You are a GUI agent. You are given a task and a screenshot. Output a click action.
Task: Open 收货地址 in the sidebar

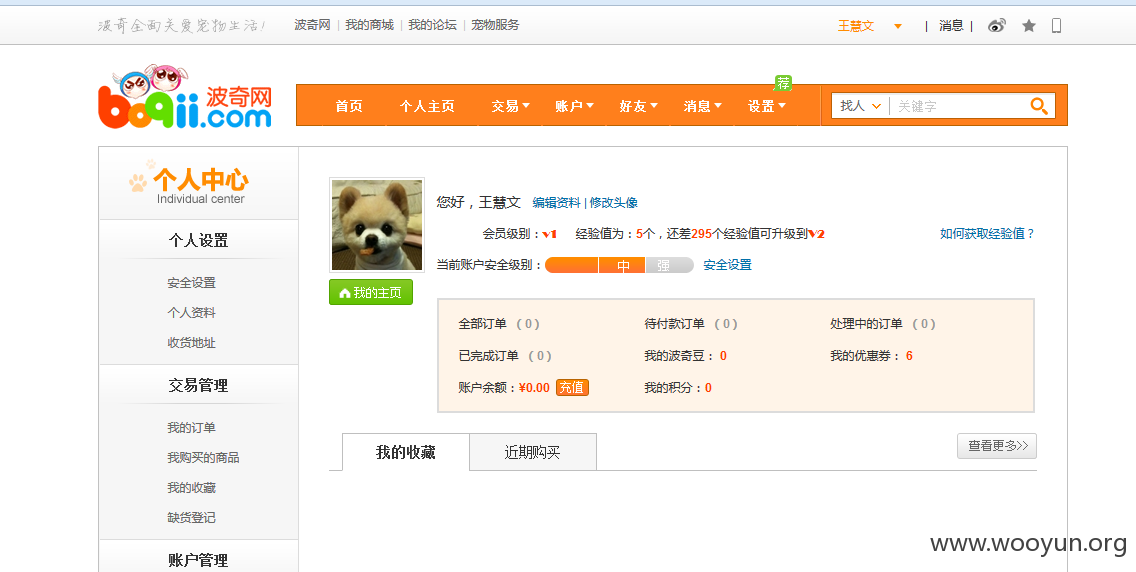[x=191, y=342]
